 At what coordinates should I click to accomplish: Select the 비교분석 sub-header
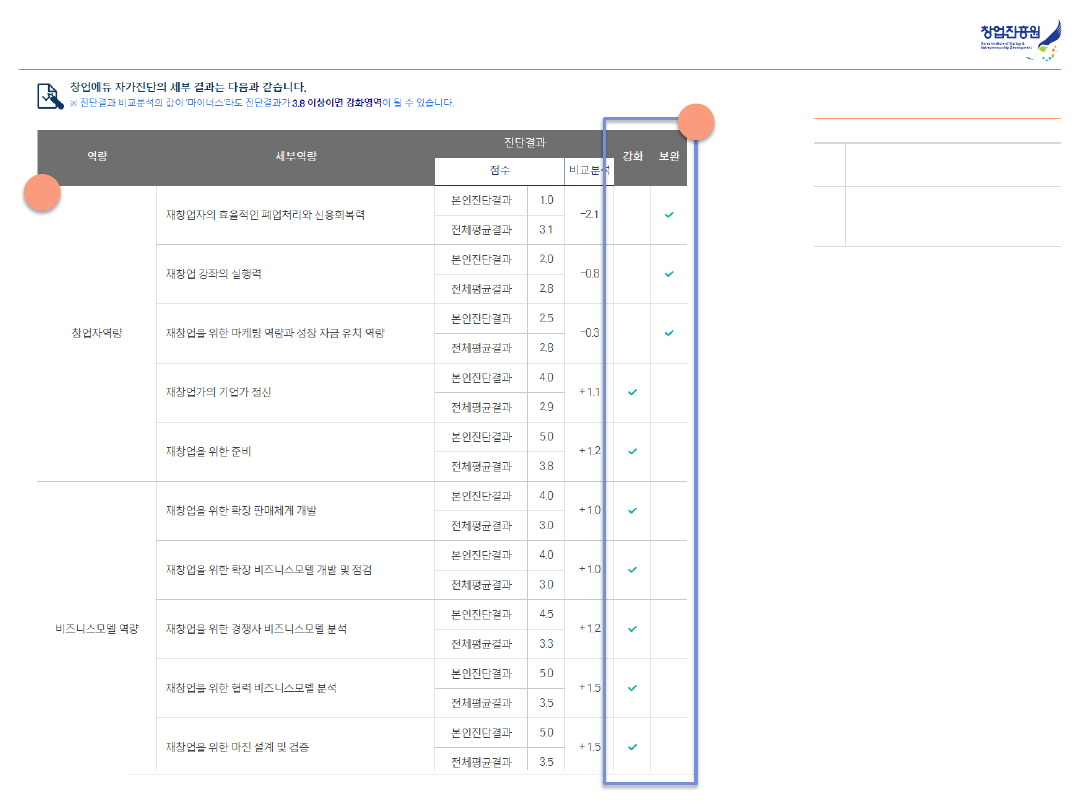(589, 170)
